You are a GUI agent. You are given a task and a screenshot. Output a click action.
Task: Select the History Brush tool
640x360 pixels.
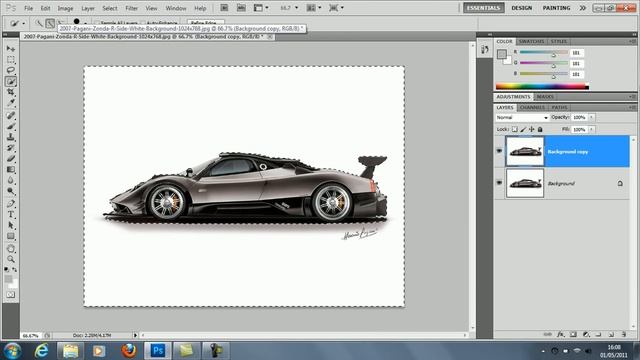[11, 148]
